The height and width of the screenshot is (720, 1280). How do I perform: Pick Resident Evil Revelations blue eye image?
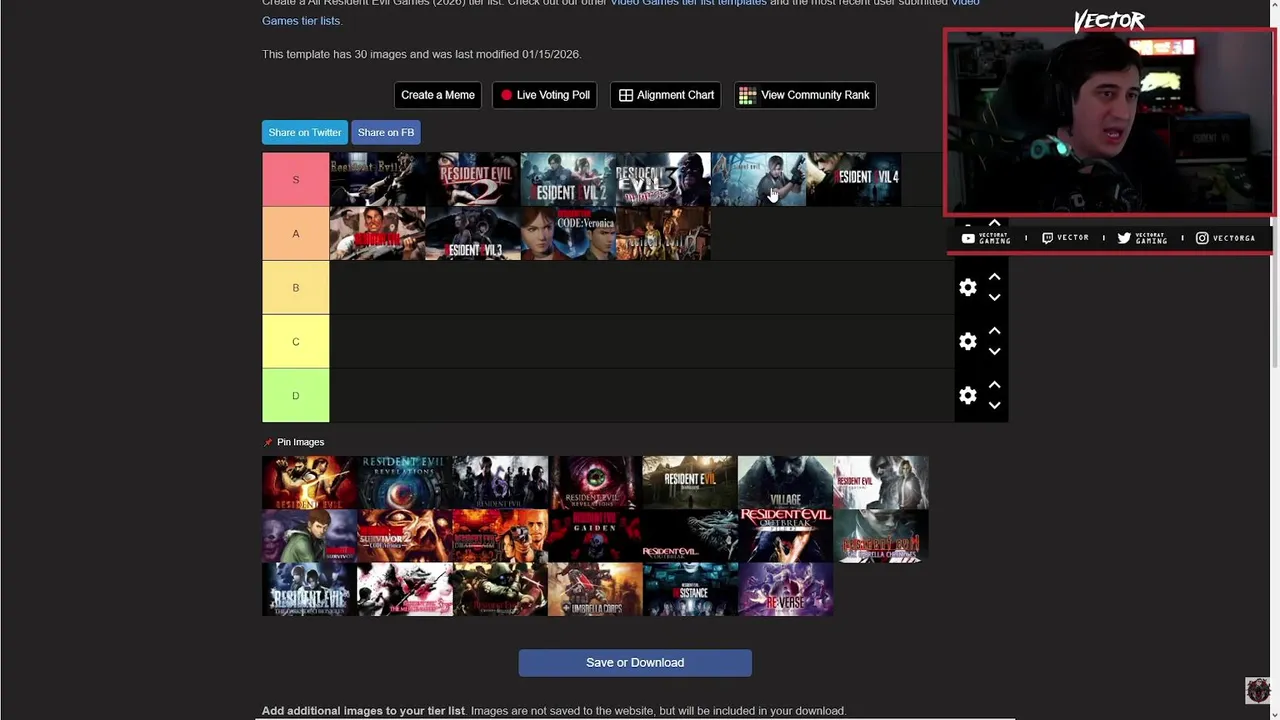[404, 482]
